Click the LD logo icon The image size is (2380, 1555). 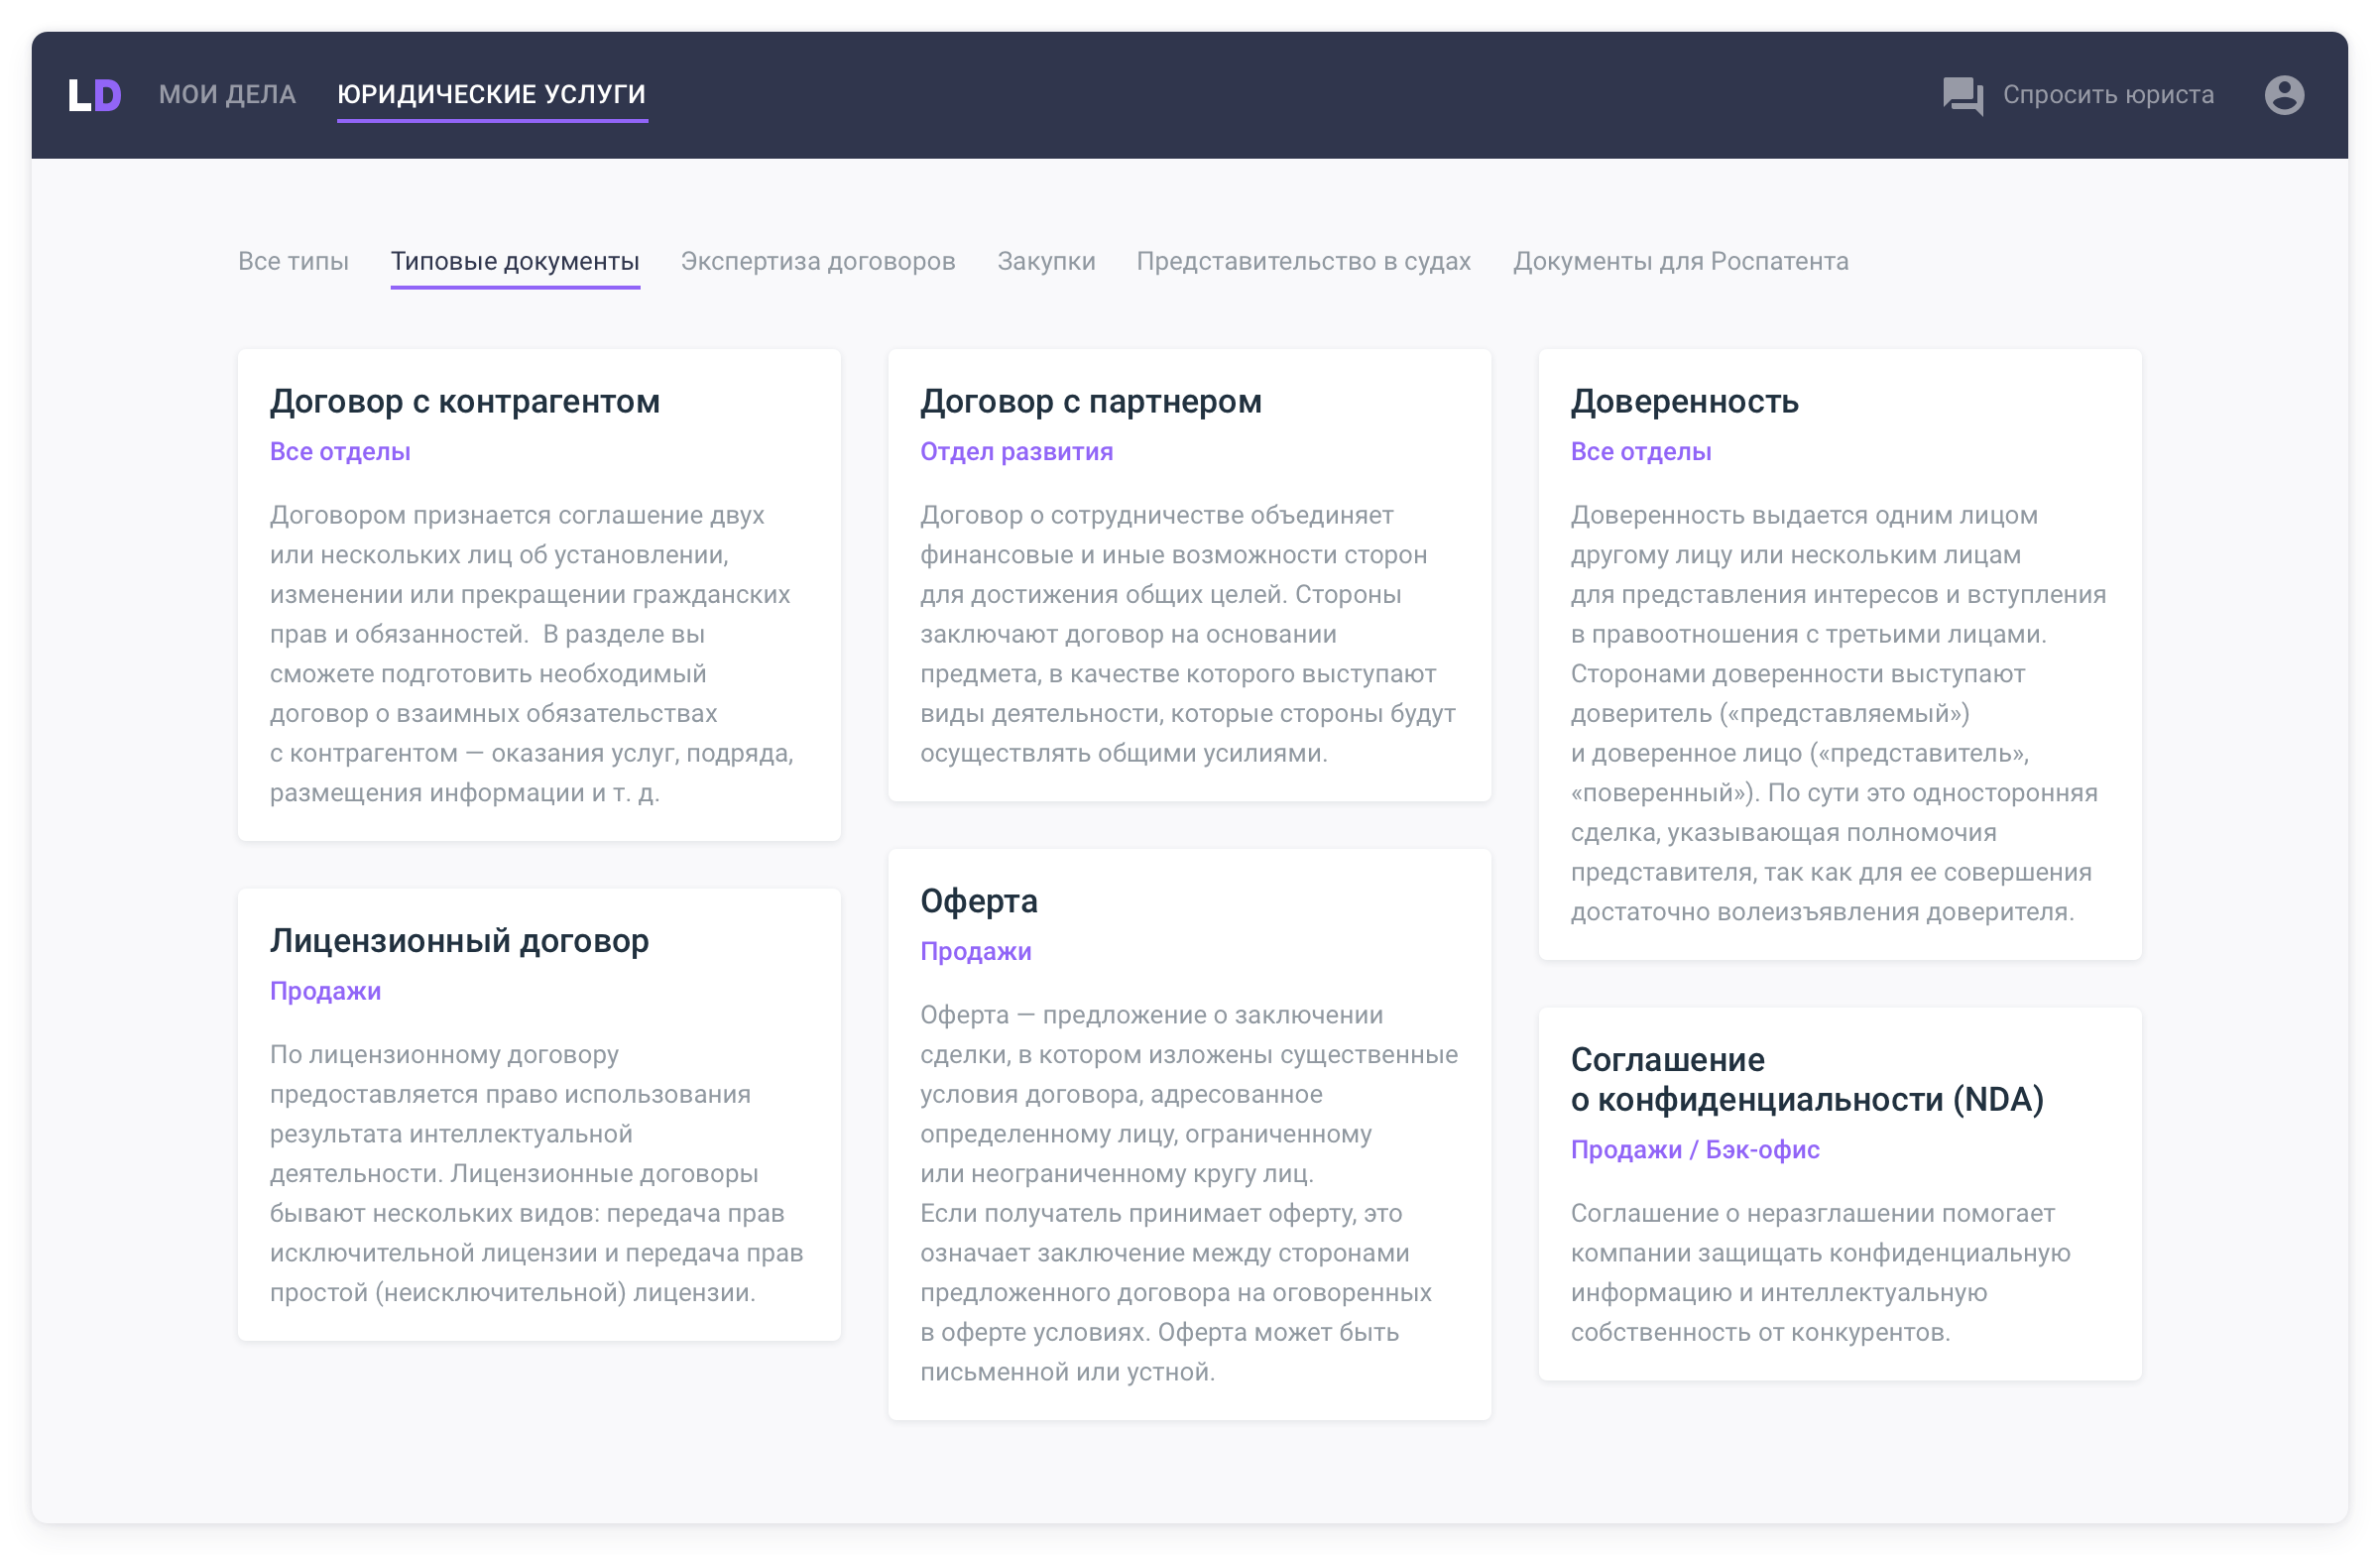tap(95, 95)
